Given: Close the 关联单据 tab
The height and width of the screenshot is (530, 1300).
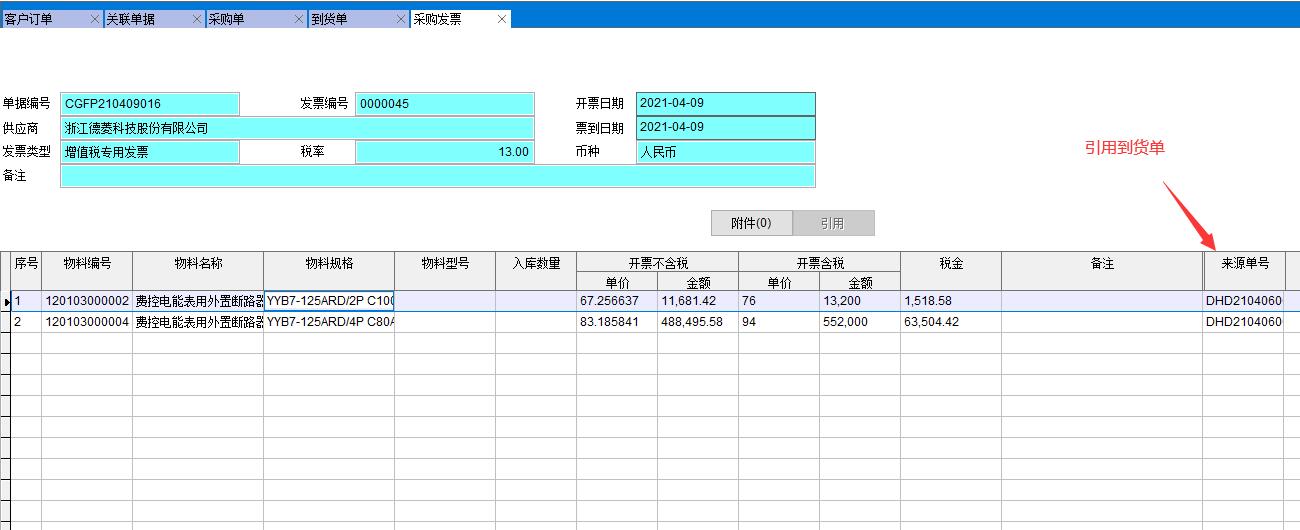Looking at the screenshot, I should click(x=197, y=19).
